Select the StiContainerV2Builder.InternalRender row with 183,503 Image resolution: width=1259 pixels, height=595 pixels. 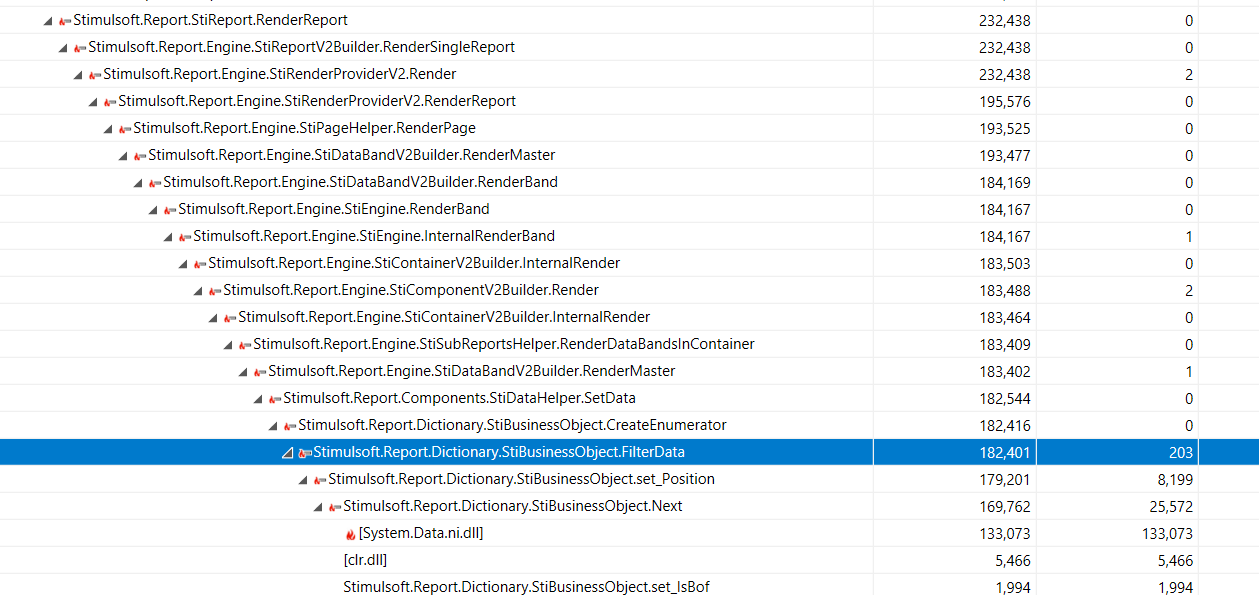pyautogui.click(x=629, y=264)
